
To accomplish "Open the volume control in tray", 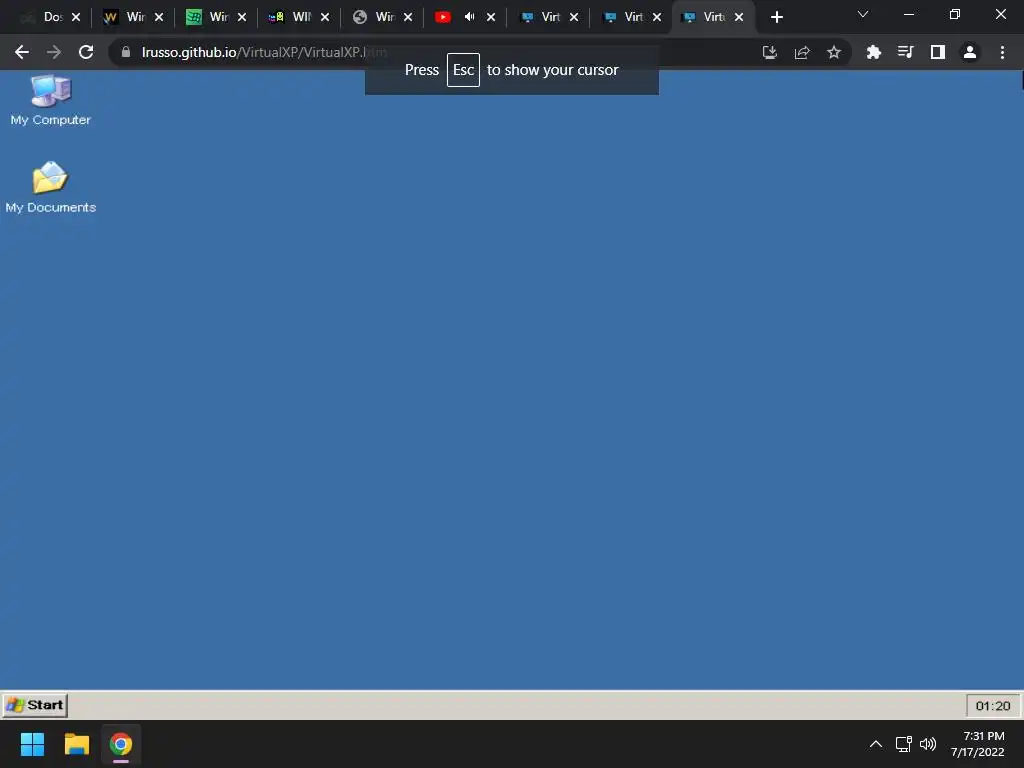I will pos(928,744).
